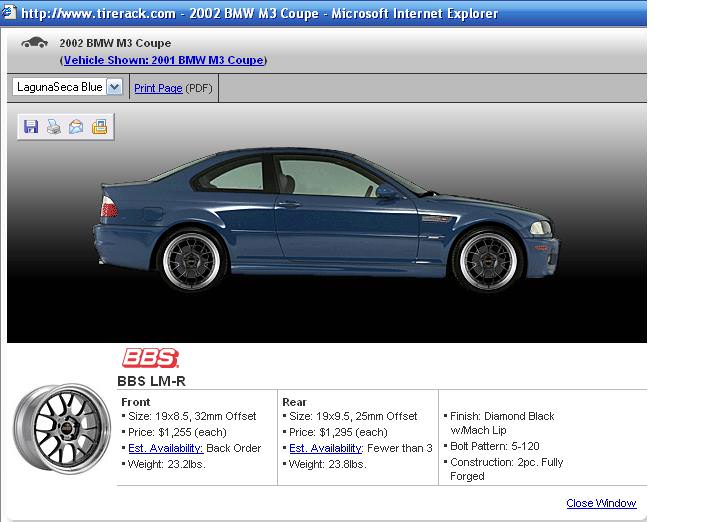Click the blue BMW M3 car image

coord(326,219)
